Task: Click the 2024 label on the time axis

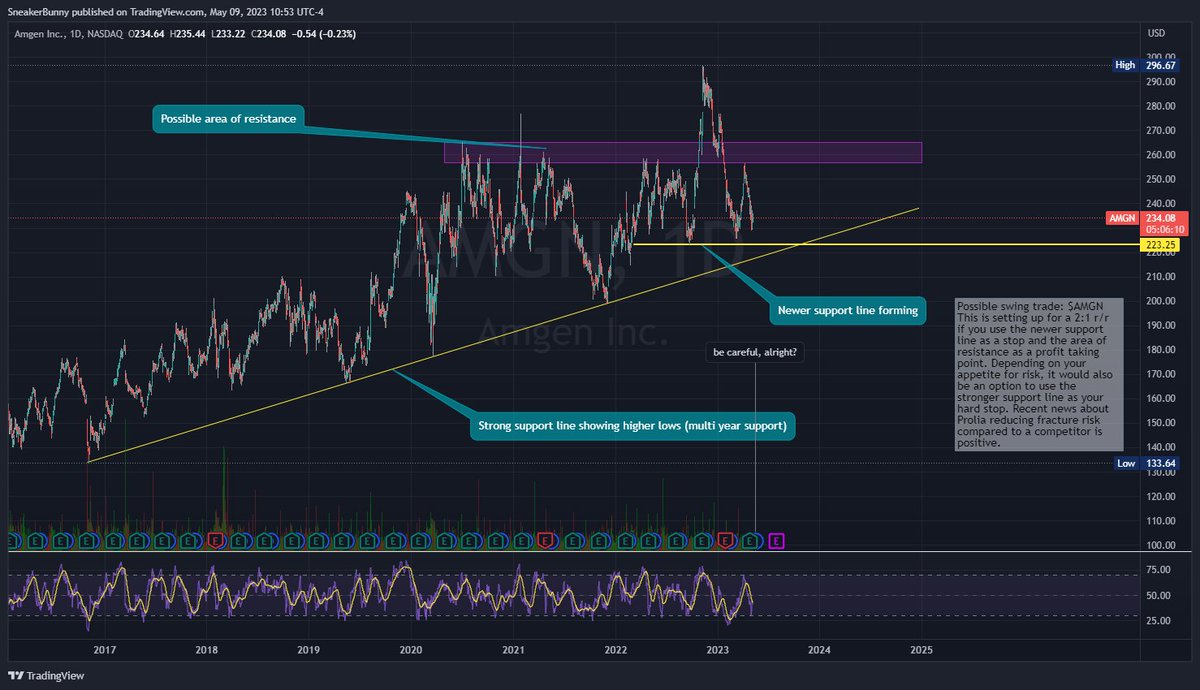Action: click(819, 649)
